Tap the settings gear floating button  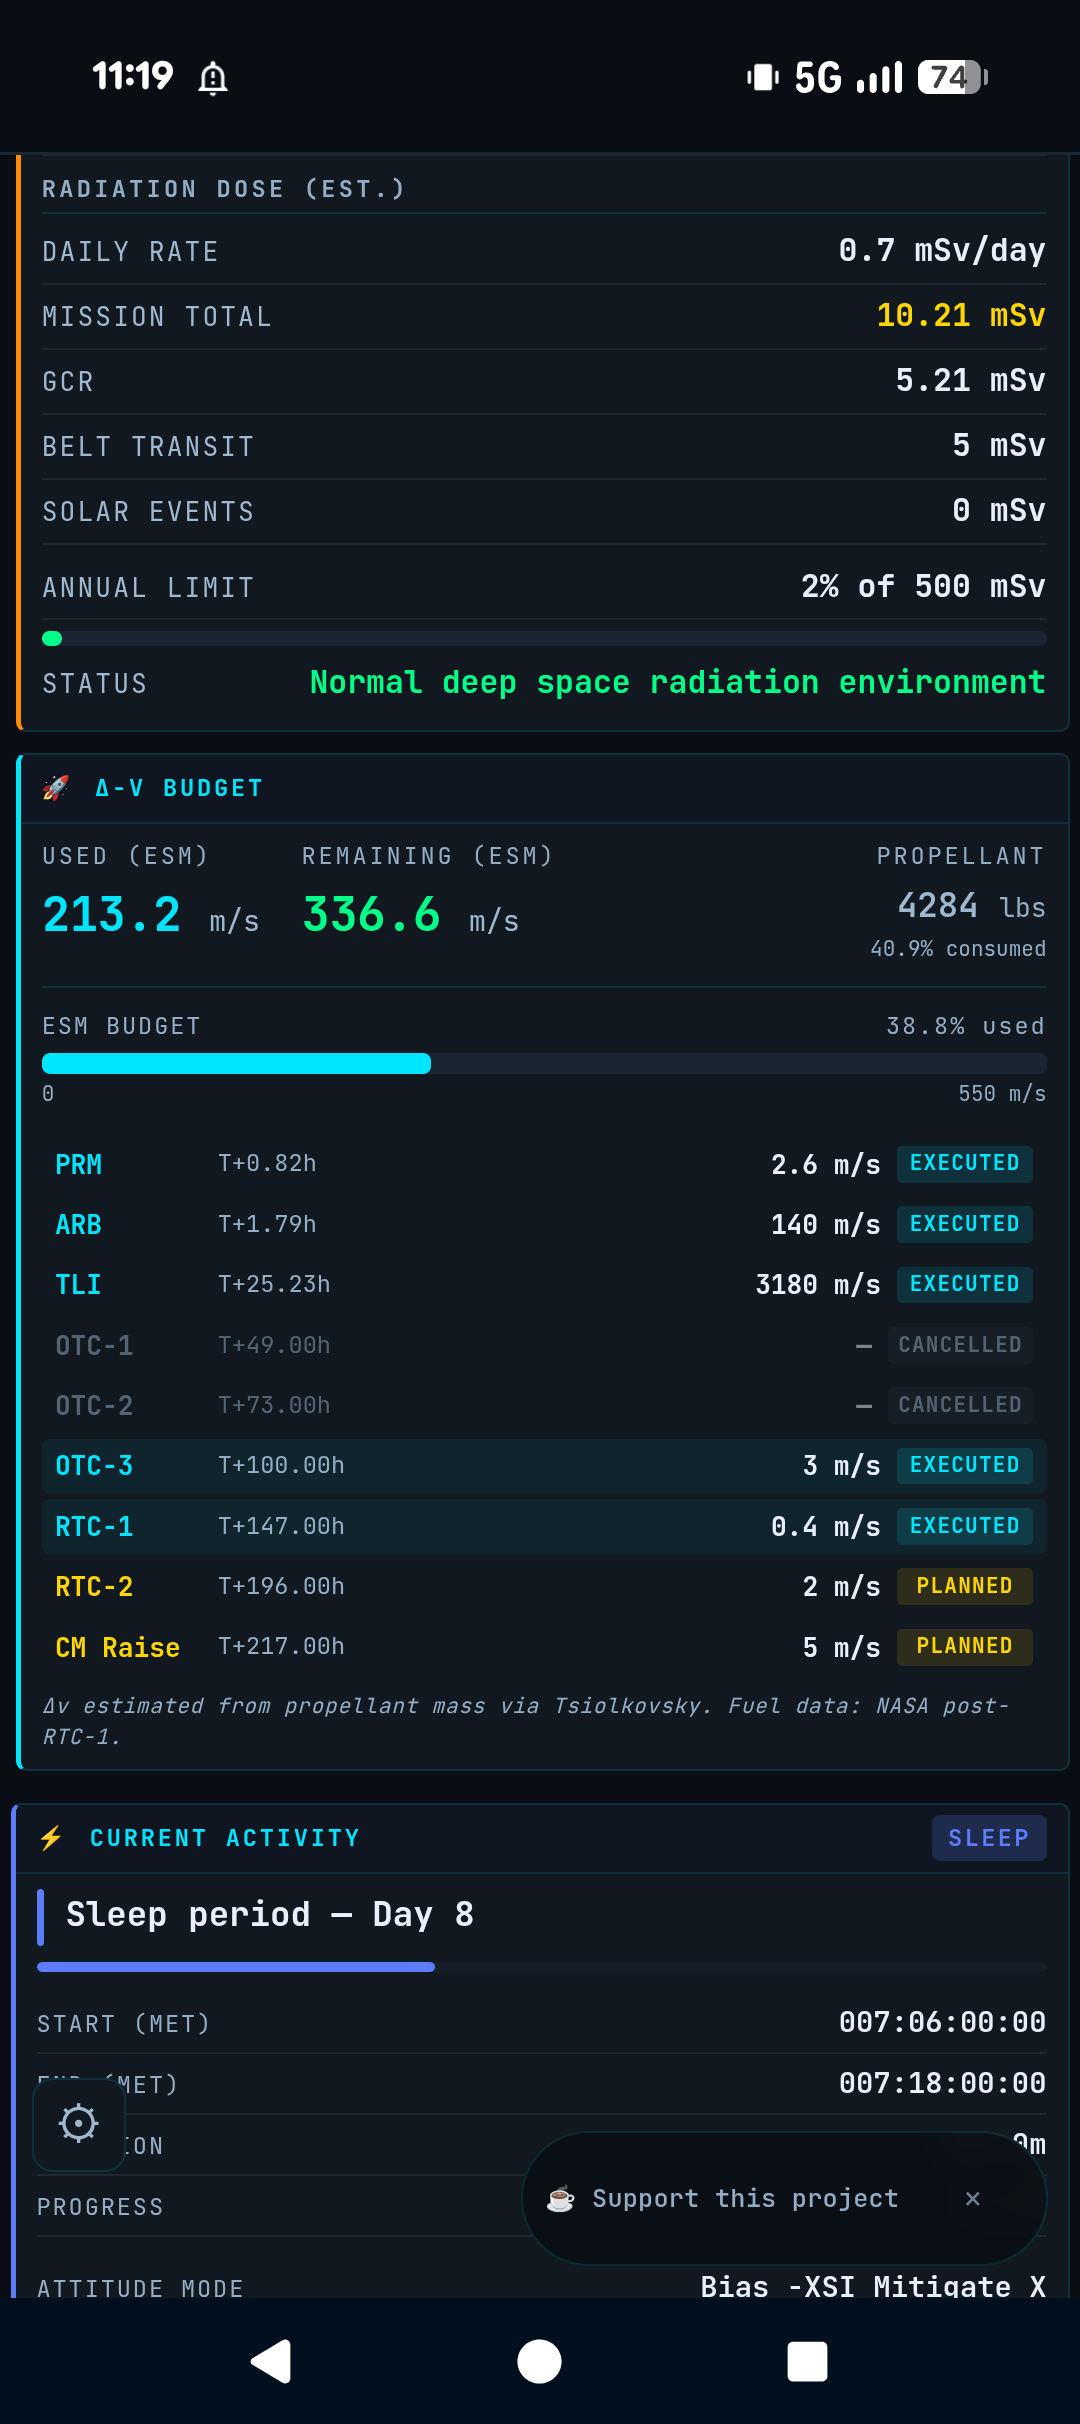pyautogui.click(x=78, y=2123)
